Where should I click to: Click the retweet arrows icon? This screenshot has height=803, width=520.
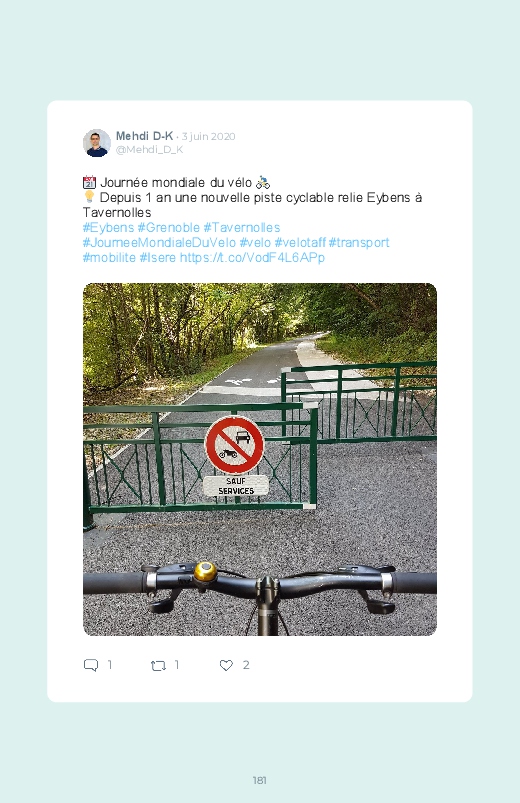158,665
